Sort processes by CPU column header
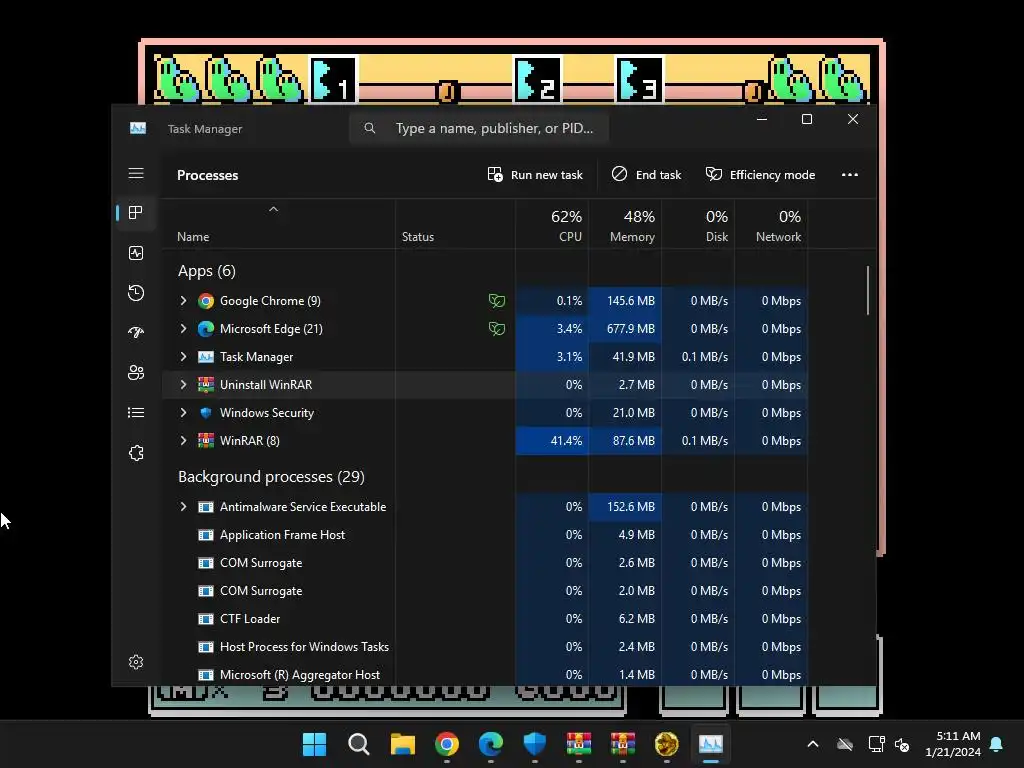 point(552,225)
